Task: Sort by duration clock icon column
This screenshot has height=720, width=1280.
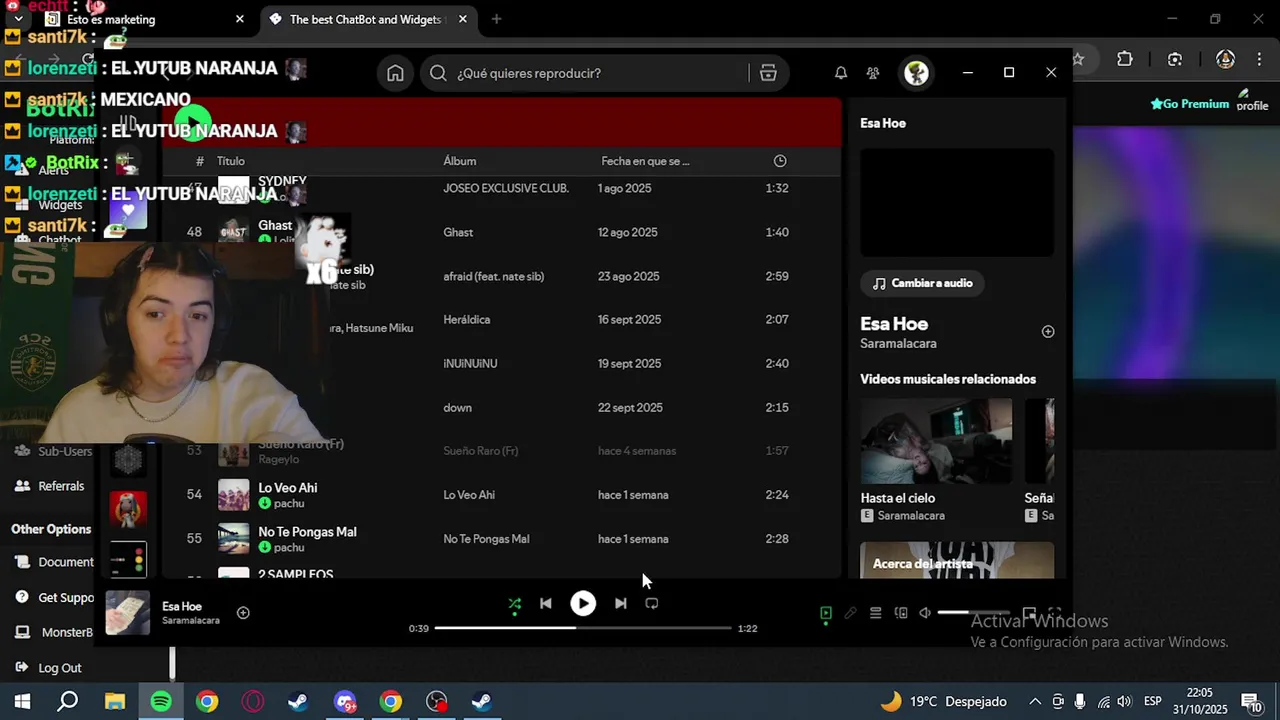Action: point(780,161)
